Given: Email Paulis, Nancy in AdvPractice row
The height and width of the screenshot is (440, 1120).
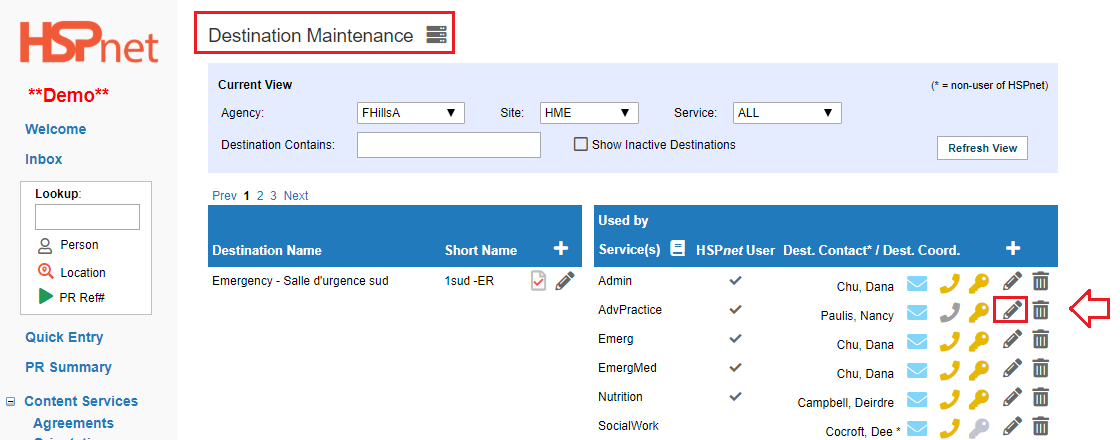Looking at the screenshot, I should pos(916,313).
